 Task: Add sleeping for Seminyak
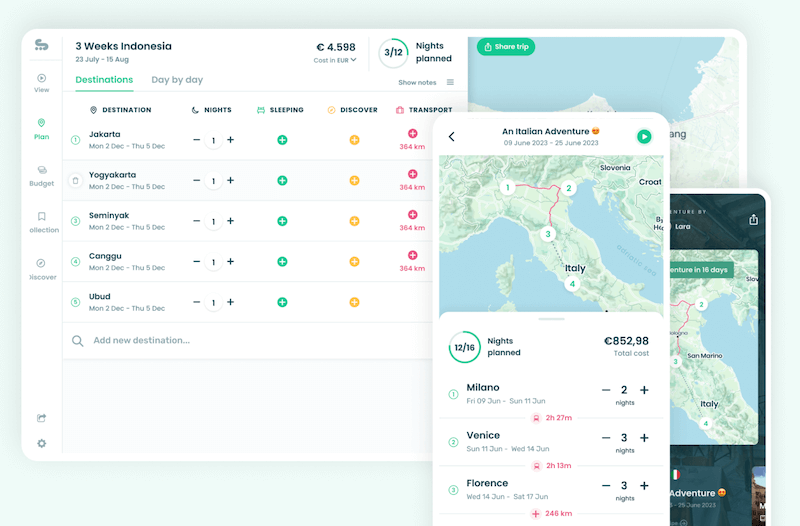(x=282, y=221)
